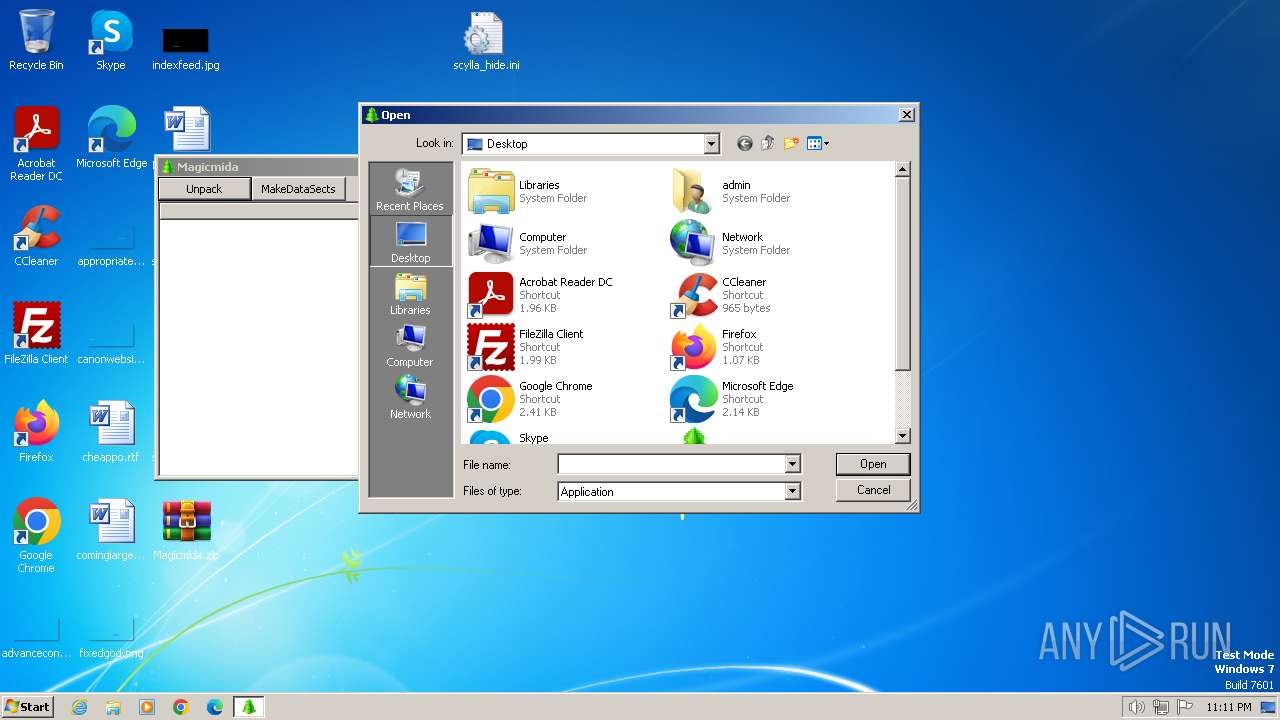
Task: Expand the Look in Desktop dropdown
Action: pos(711,144)
